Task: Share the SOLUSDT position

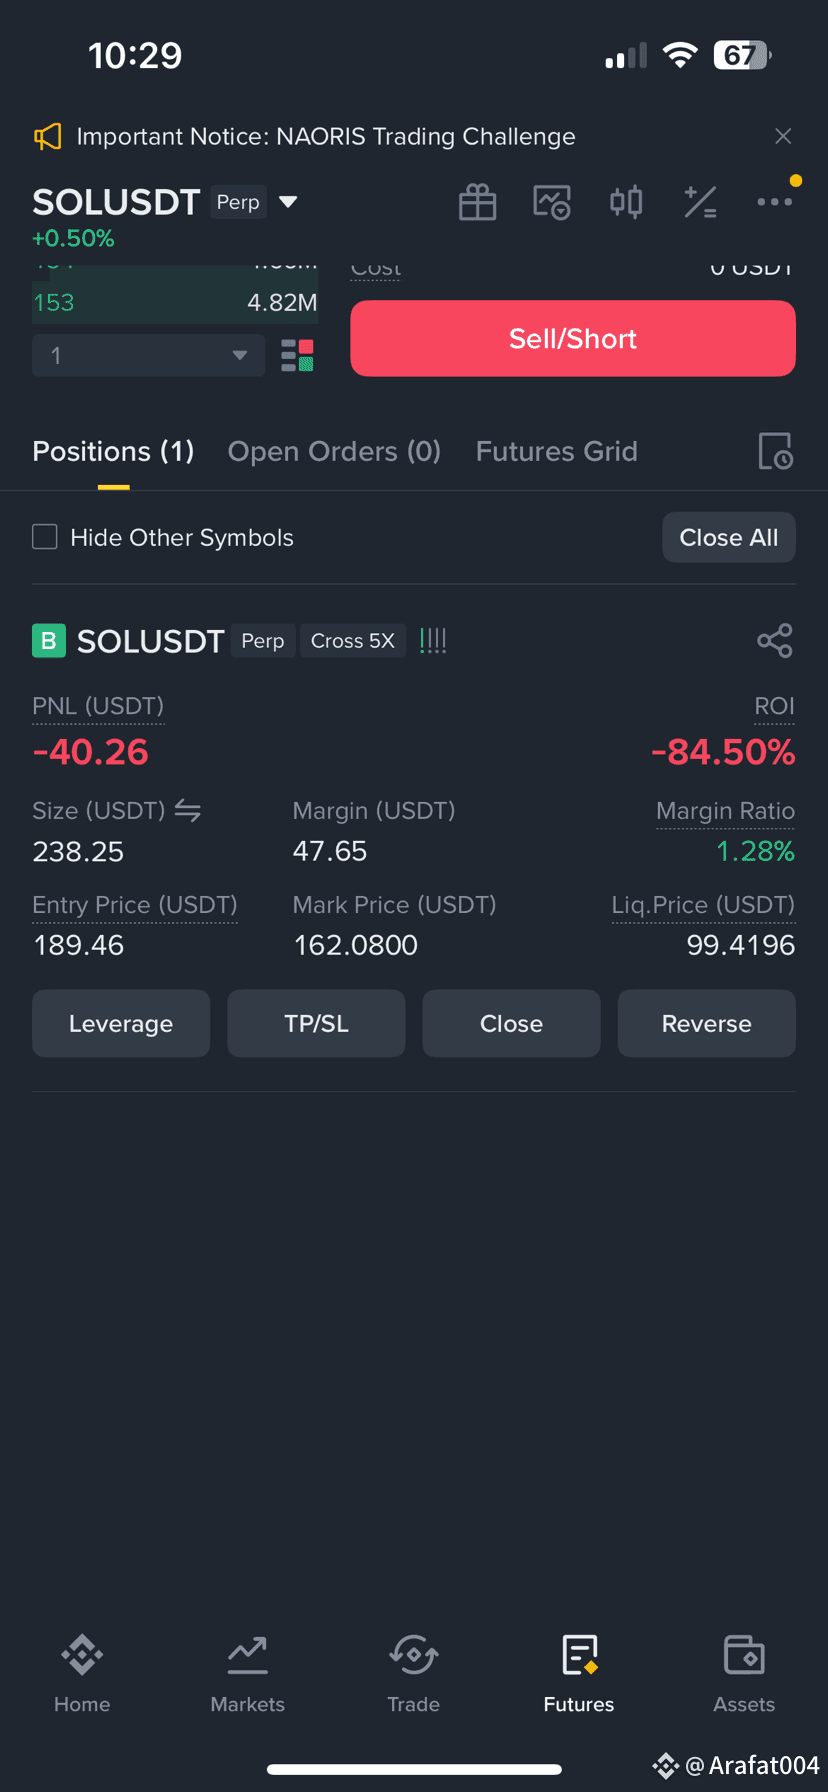Action: tap(775, 641)
